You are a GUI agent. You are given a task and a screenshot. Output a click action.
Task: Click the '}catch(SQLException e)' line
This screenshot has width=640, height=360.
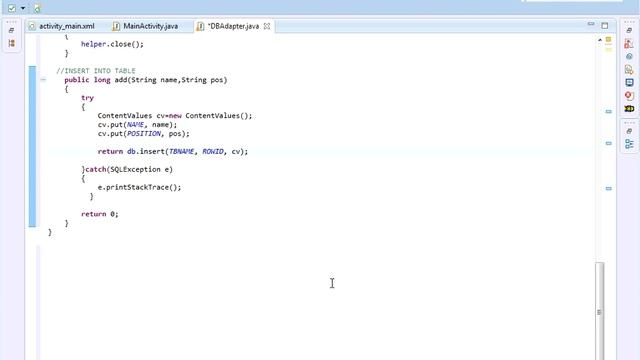pyautogui.click(x=127, y=169)
